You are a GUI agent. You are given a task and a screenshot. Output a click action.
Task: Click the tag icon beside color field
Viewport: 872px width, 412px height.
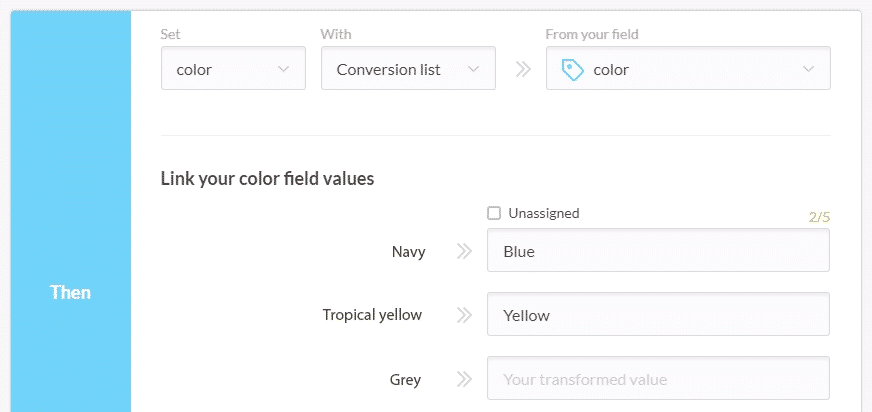[572, 70]
